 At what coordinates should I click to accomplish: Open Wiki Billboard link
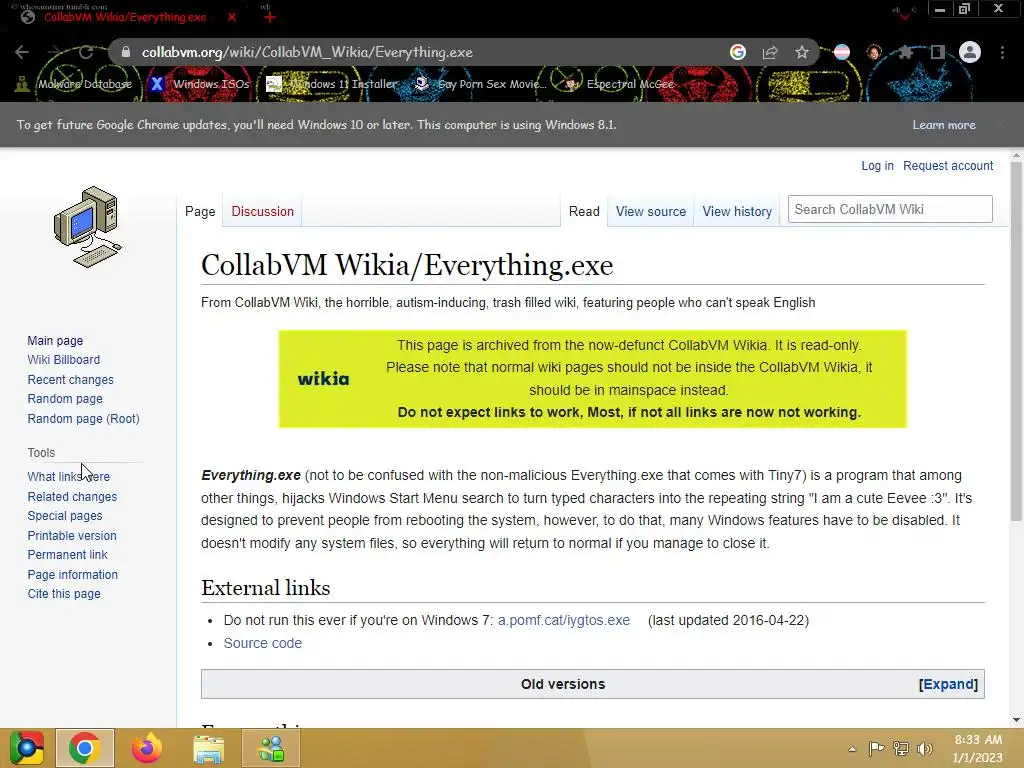64,360
